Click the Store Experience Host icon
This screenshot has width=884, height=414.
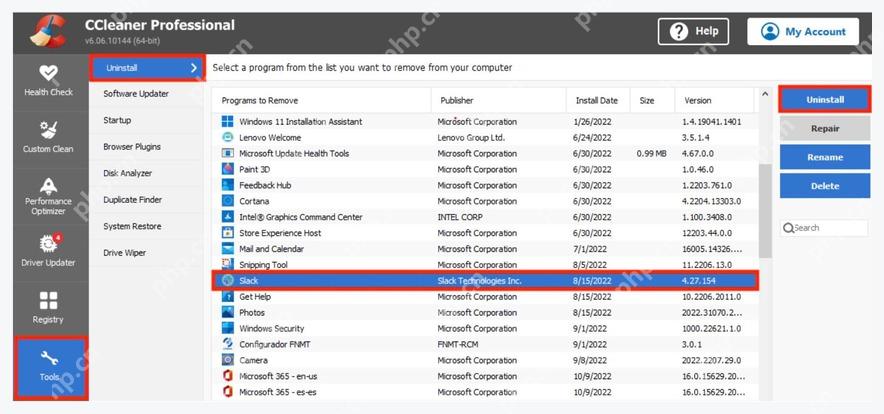click(228, 232)
